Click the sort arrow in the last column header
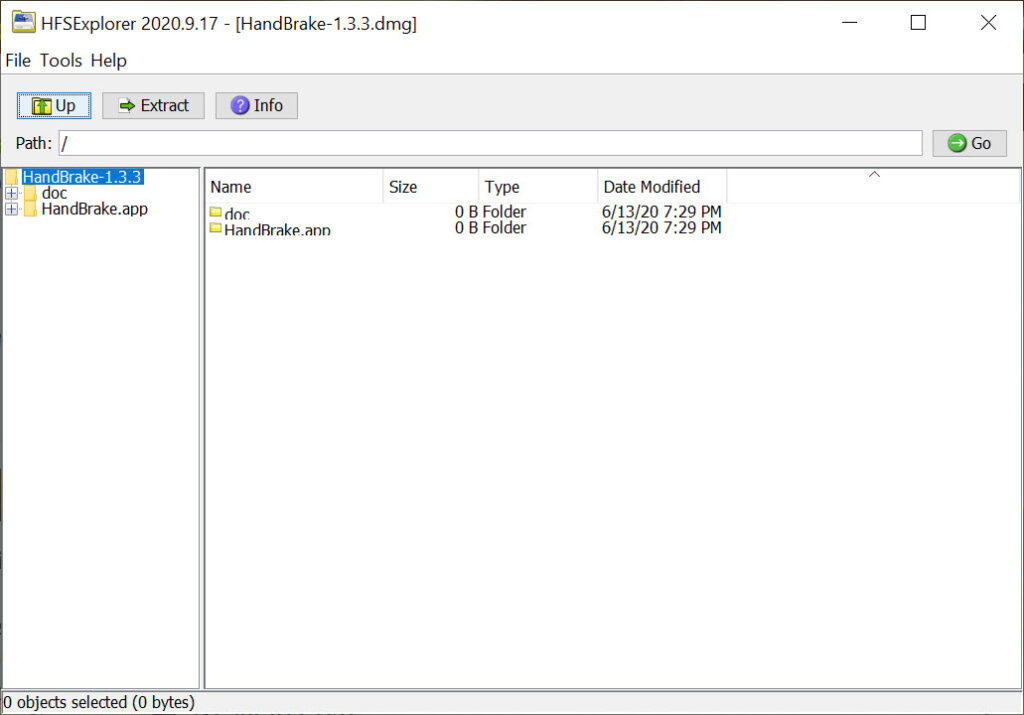Image resolution: width=1024 pixels, height=715 pixels. point(874,174)
